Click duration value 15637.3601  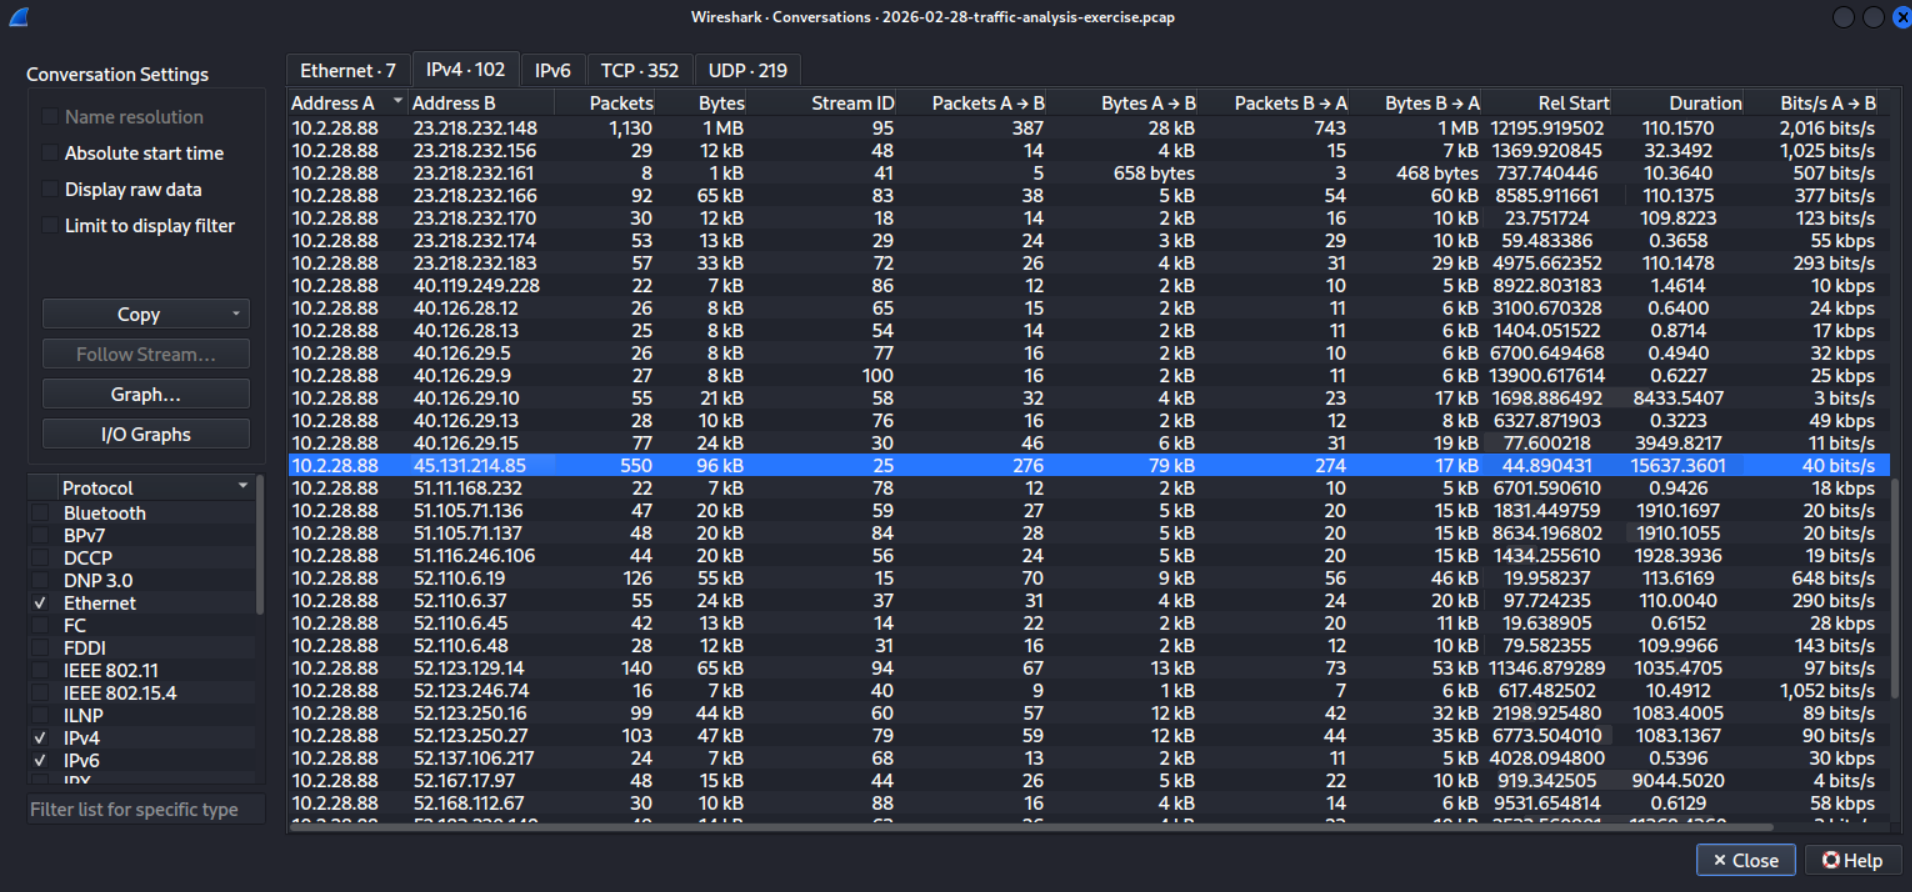pos(1677,466)
